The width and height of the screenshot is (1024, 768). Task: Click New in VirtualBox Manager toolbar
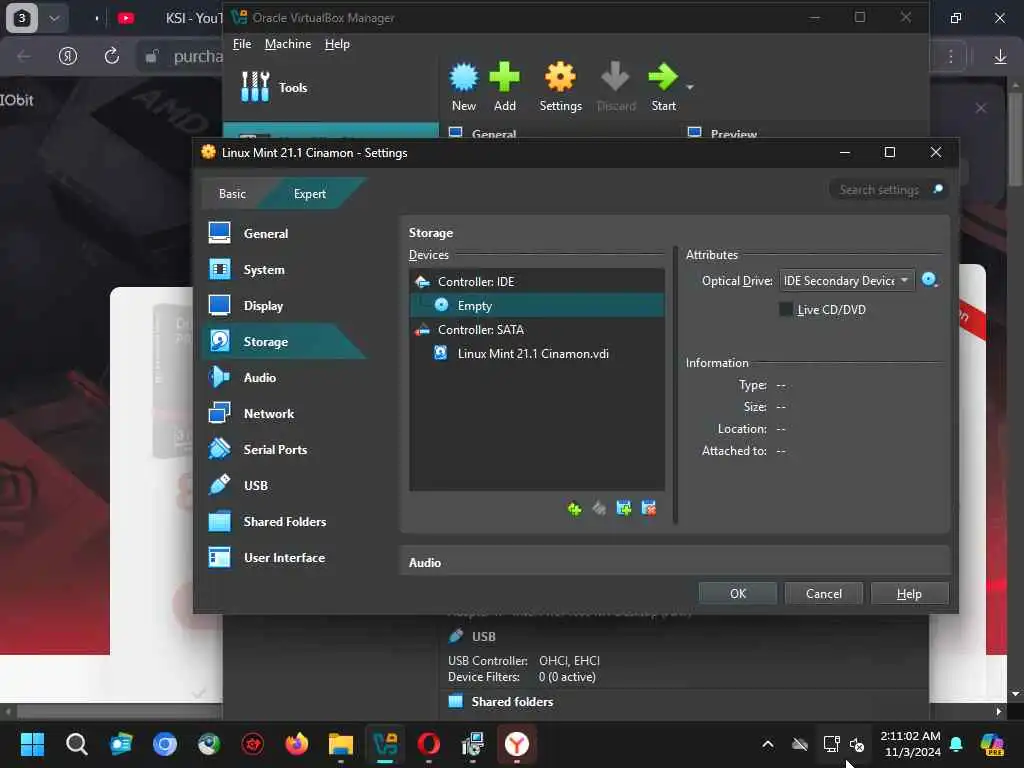coord(464,87)
